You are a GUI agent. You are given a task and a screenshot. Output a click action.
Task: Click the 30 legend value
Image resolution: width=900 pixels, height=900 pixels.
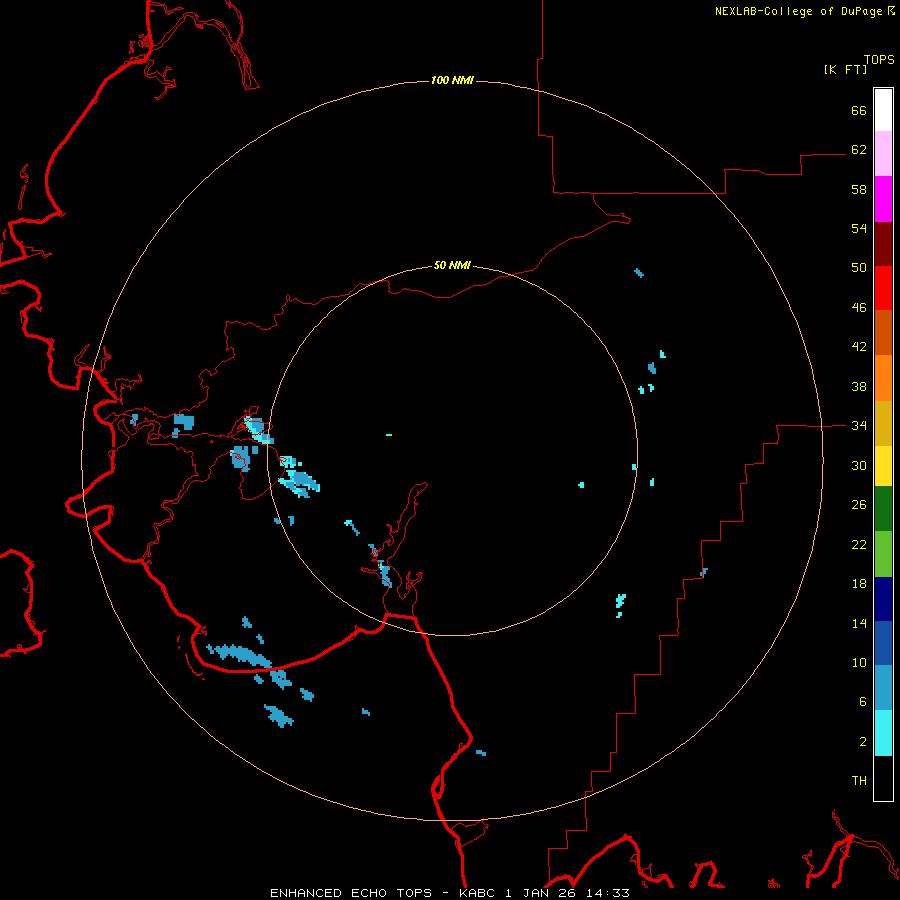859,465
